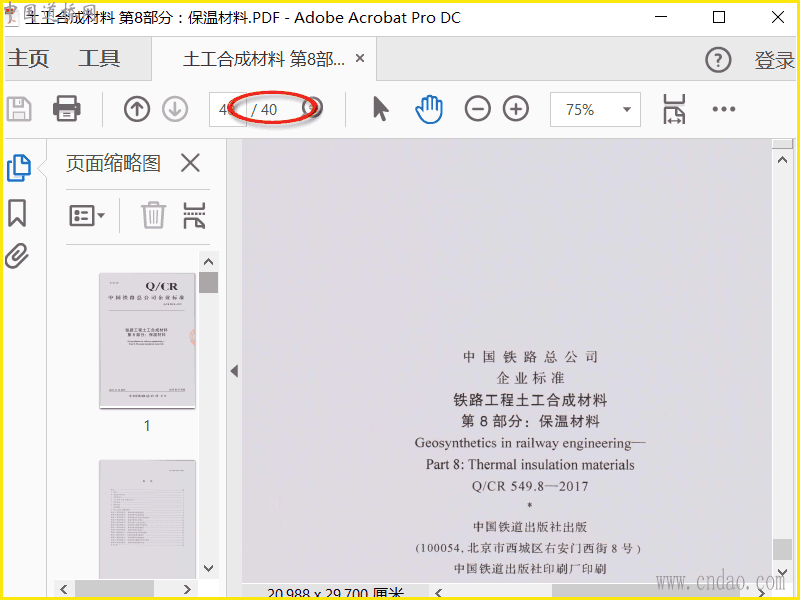800x600 pixels.
Task: Open the attachments paperclip panel
Action: [17, 256]
